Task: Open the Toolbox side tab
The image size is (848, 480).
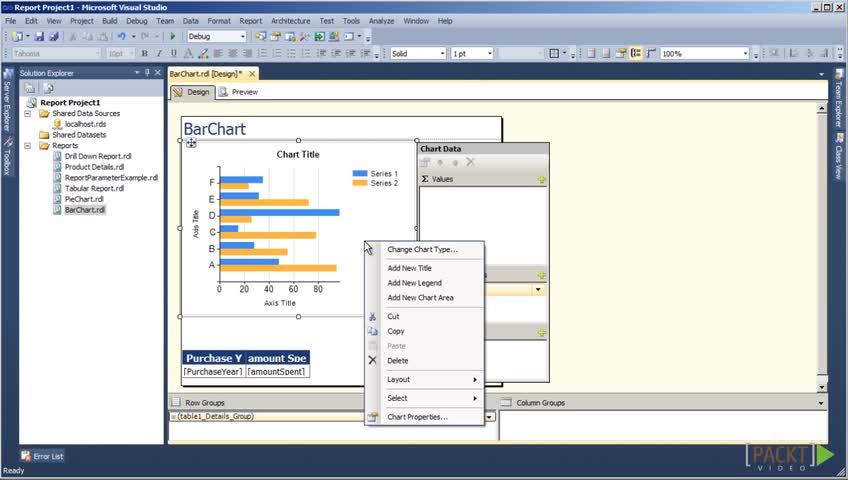Action: point(7,157)
